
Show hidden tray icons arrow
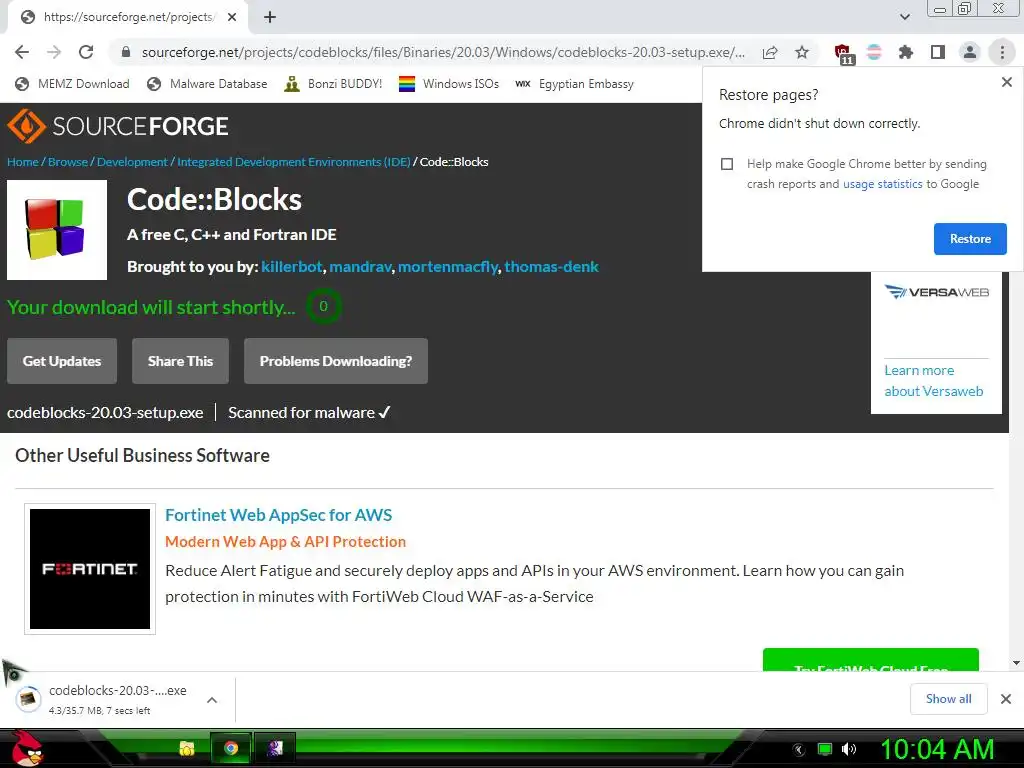799,750
